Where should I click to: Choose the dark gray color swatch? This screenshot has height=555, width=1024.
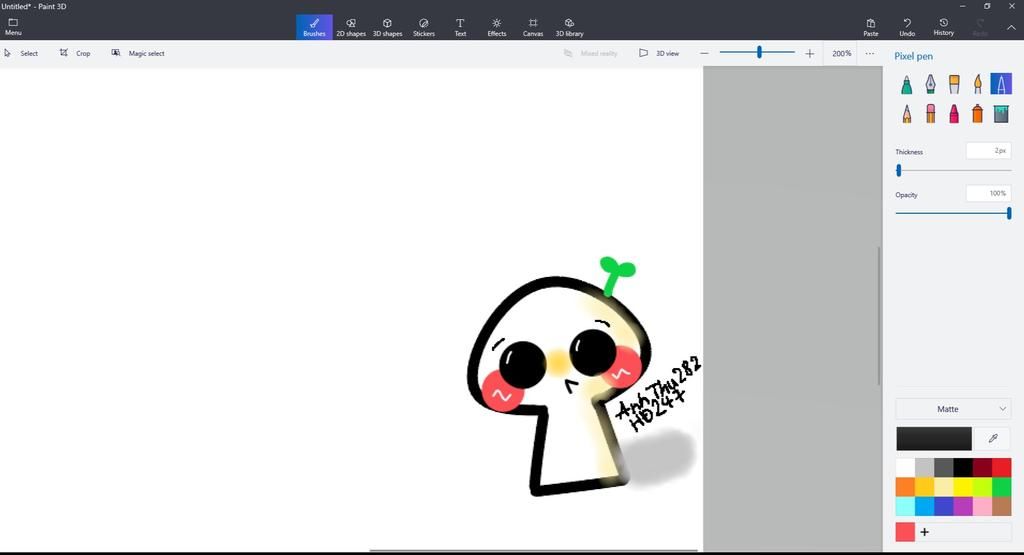coord(944,468)
